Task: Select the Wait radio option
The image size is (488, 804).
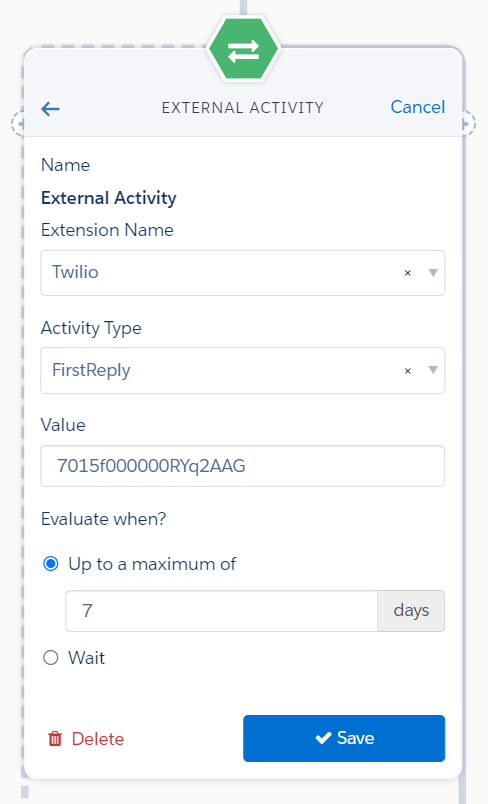Action: pos(51,657)
